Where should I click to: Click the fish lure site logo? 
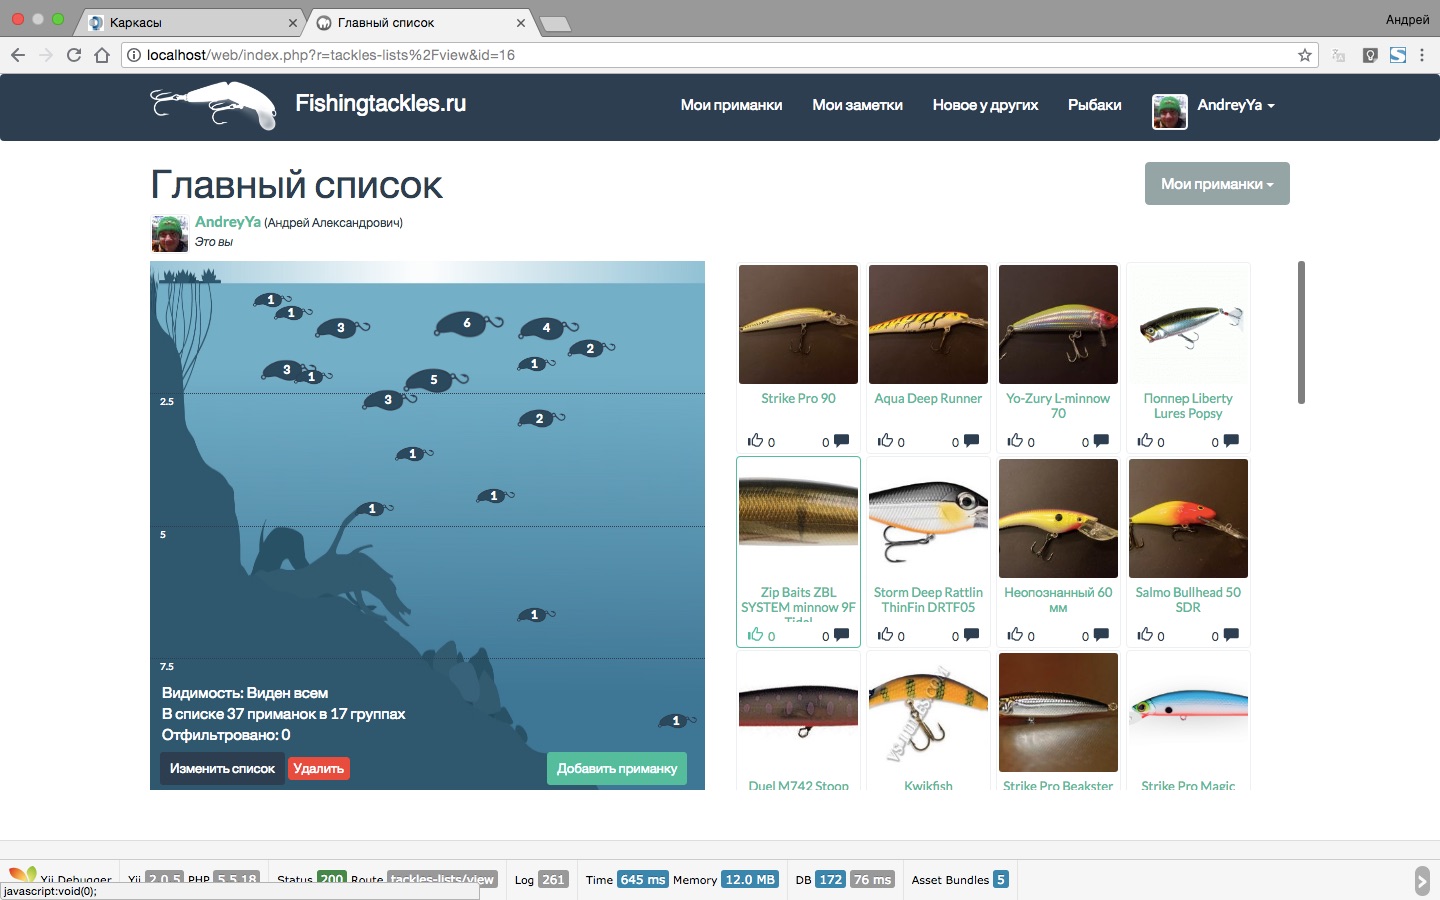214,105
